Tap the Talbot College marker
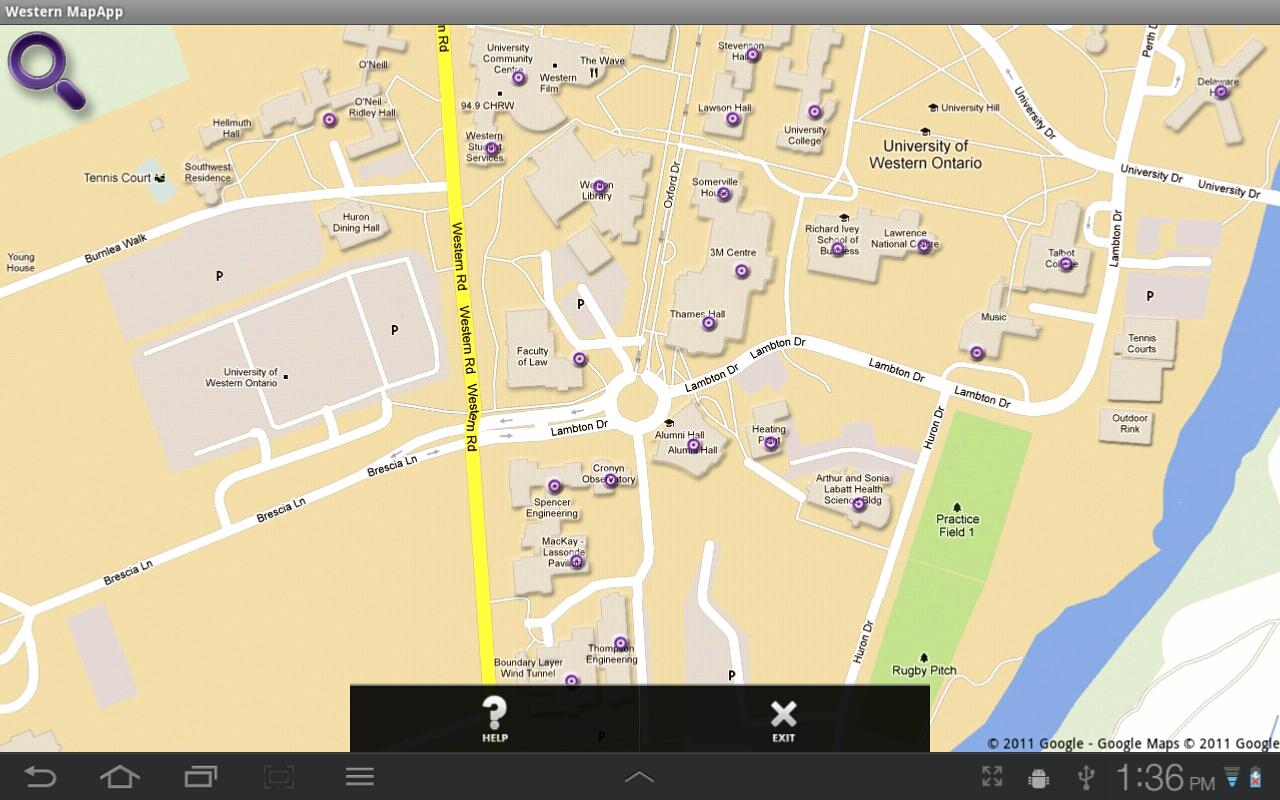 1066,264
